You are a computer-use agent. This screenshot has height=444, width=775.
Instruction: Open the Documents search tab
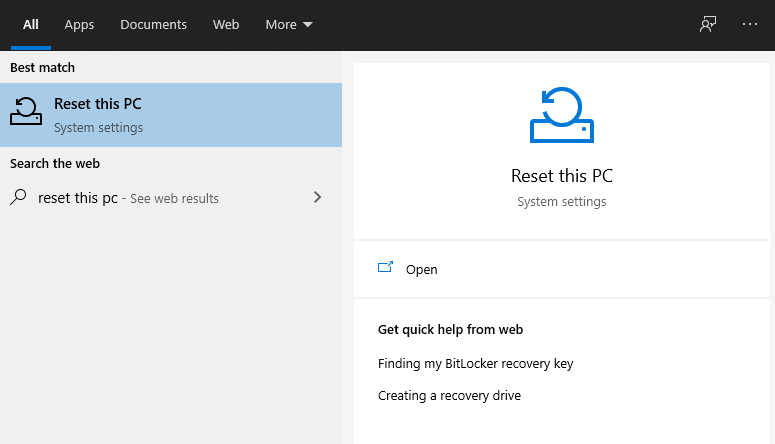(x=153, y=25)
